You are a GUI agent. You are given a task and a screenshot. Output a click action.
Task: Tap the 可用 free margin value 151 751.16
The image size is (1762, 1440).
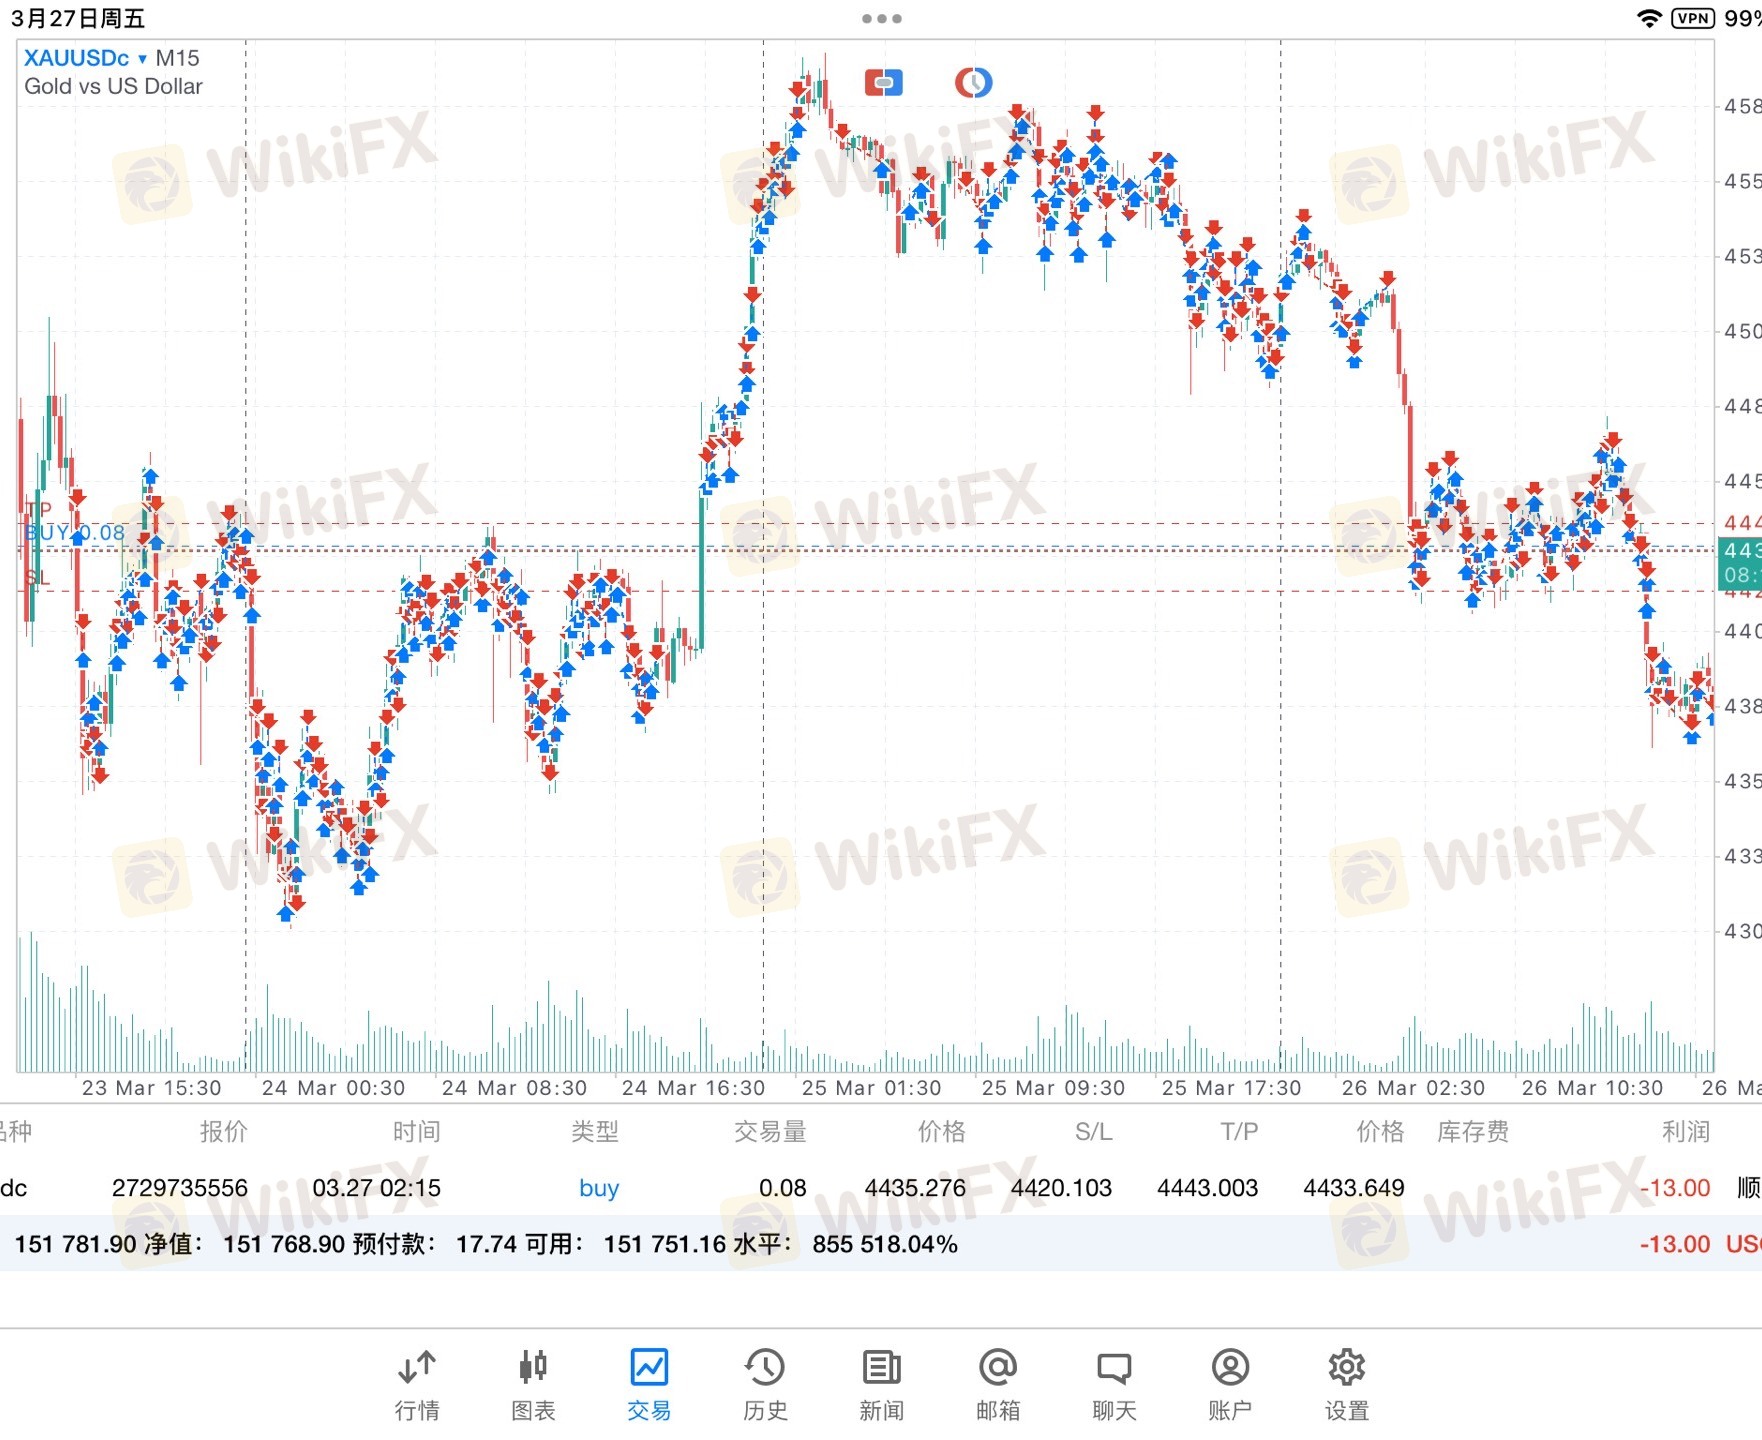pyautogui.click(x=665, y=1244)
